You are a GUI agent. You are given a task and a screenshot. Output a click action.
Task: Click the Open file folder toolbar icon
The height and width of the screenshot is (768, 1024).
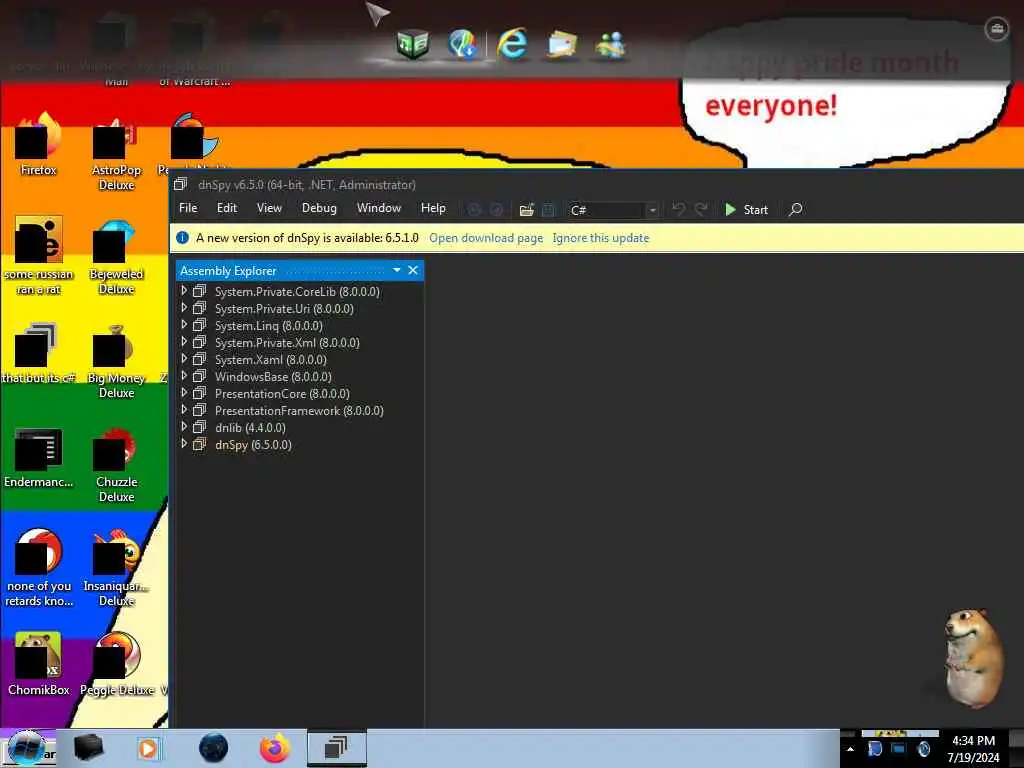[526, 210]
